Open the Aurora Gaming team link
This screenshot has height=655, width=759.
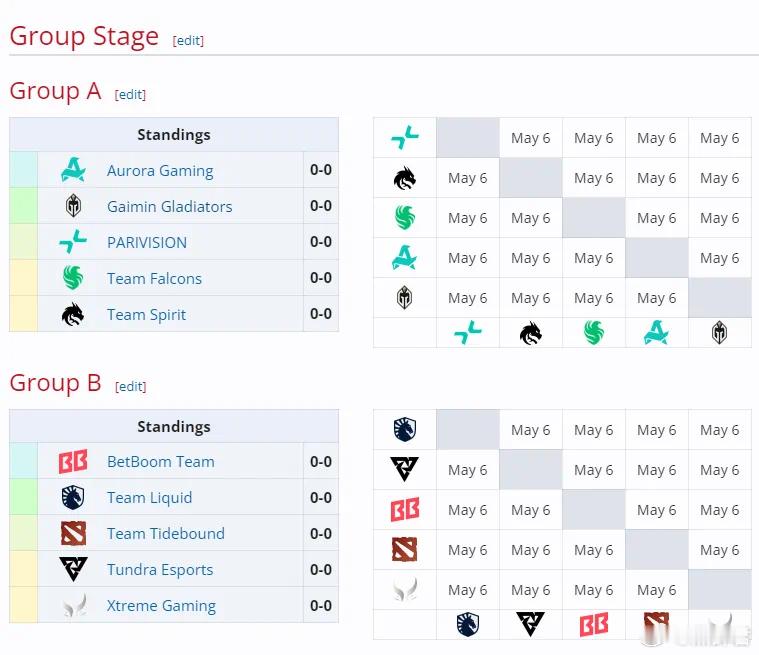160,171
